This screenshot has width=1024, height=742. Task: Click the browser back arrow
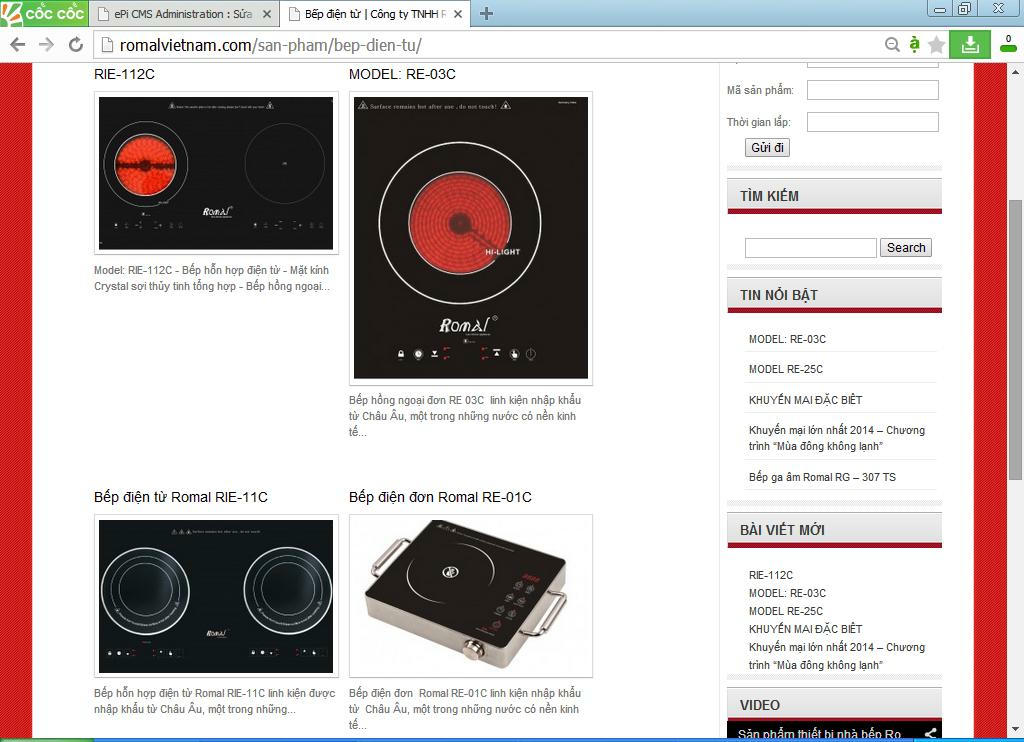[17, 45]
